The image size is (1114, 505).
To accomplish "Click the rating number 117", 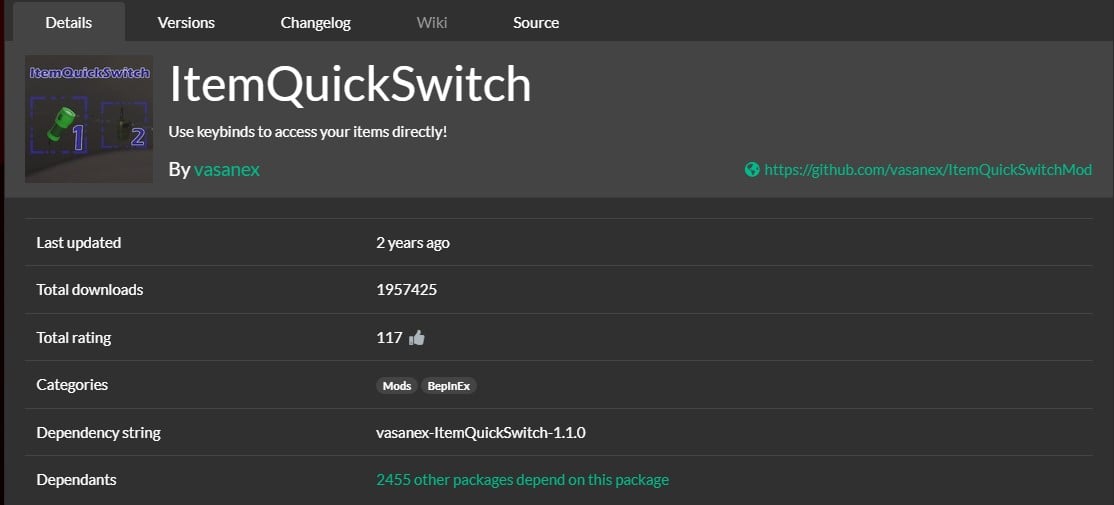I will coord(389,338).
